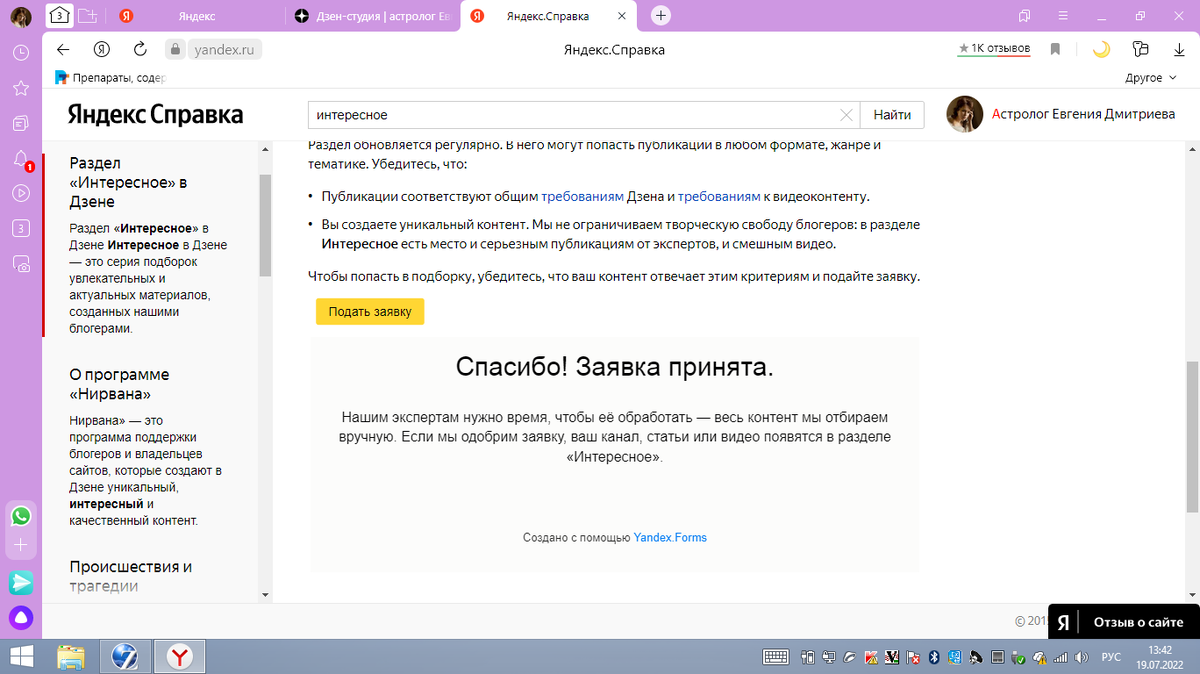1200x674 pixels.
Task: Open history clock icon in sidebar
Action: 20,52
